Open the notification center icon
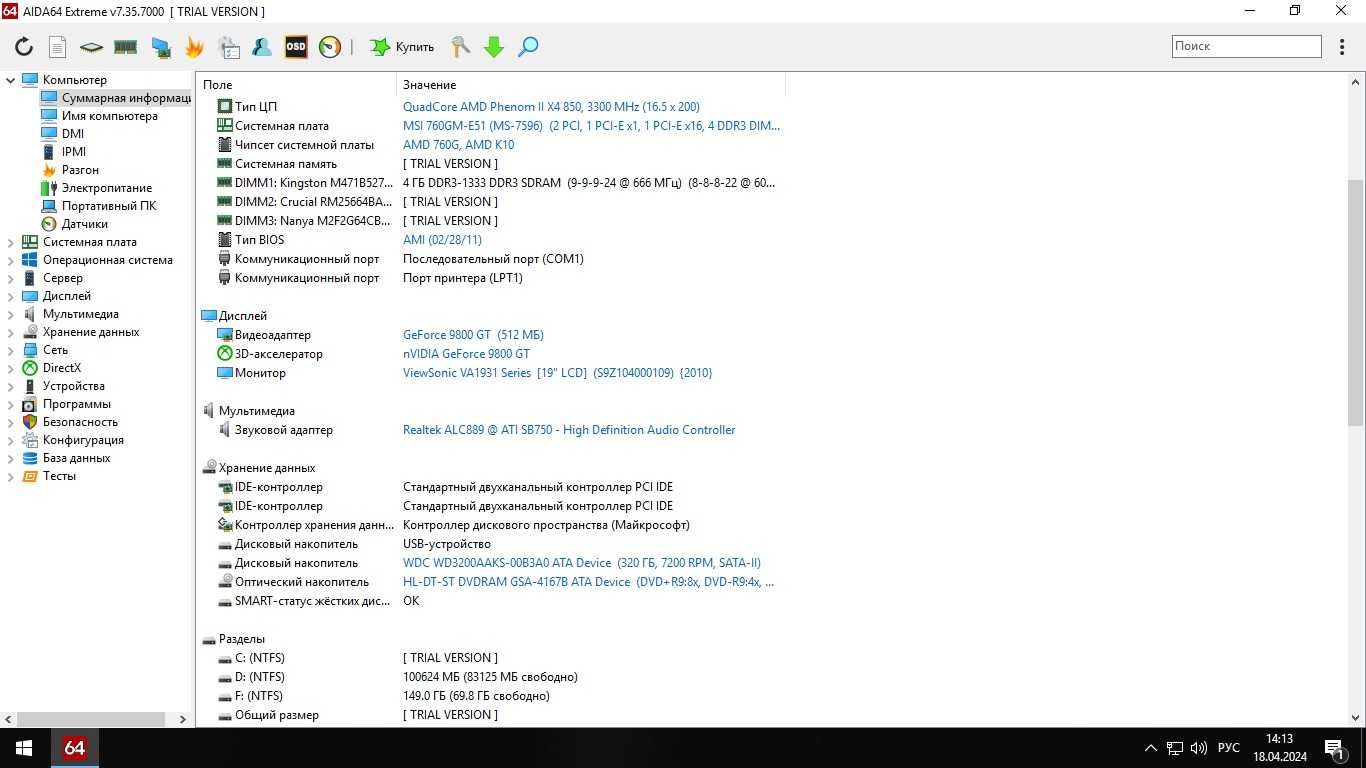The height and width of the screenshot is (768, 1366). (x=1334, y=748)
